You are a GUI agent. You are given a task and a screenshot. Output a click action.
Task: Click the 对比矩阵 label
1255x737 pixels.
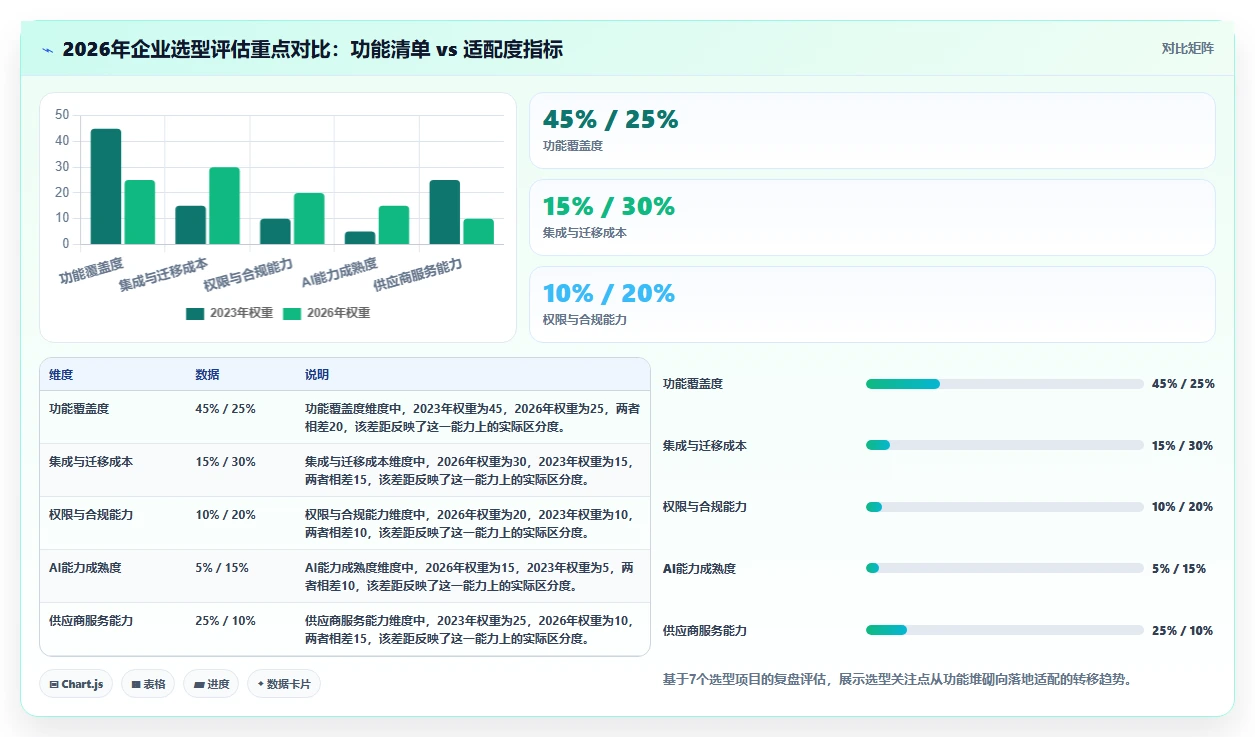click(x=1188, y=48)
